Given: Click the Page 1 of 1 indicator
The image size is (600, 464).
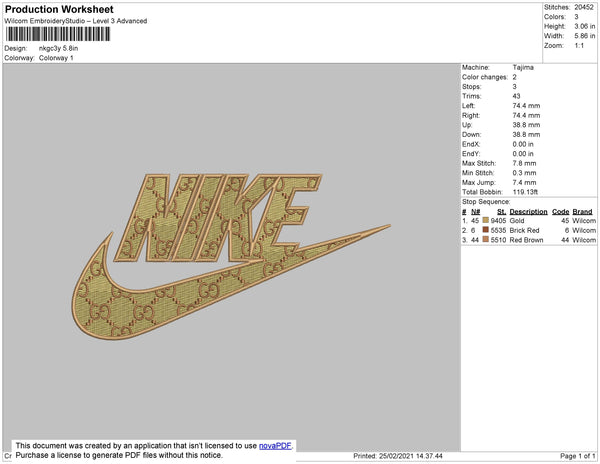Looking at the screenshot, I should [x=578, y=456].
